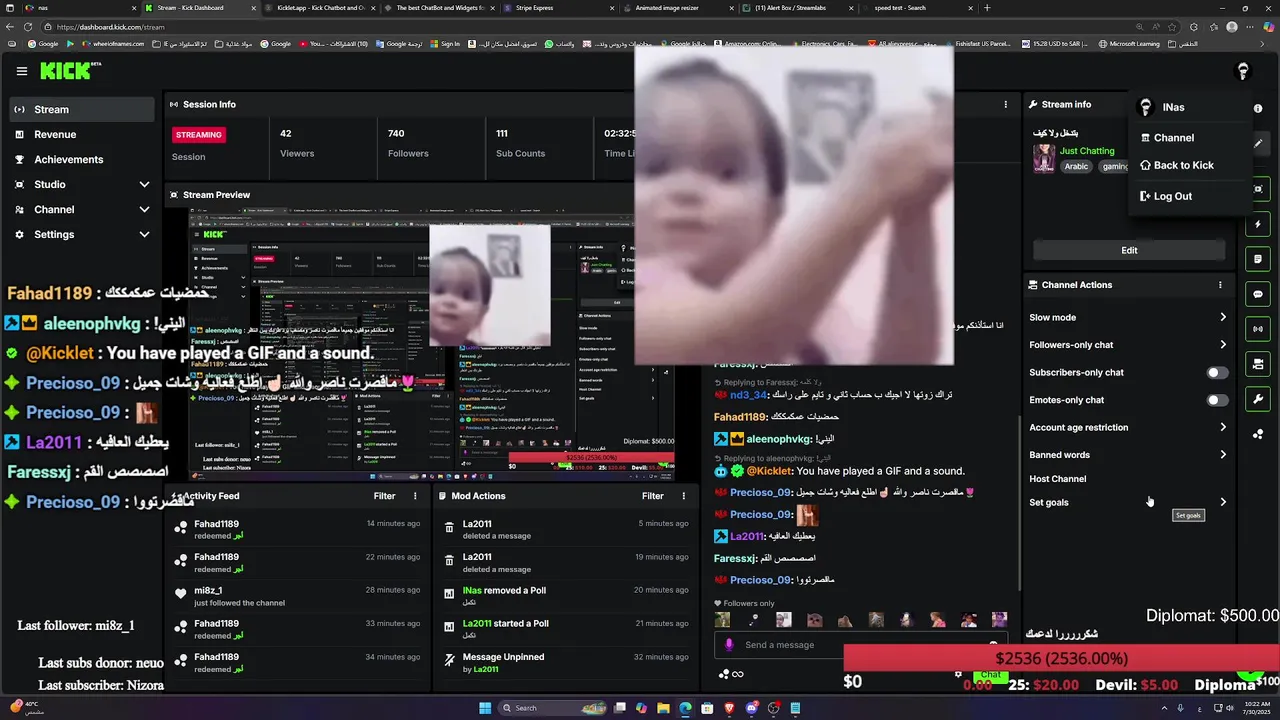Open OBS Studio from the taskbar
Viewport: 1280px width, 720px height.
(773, 708)
